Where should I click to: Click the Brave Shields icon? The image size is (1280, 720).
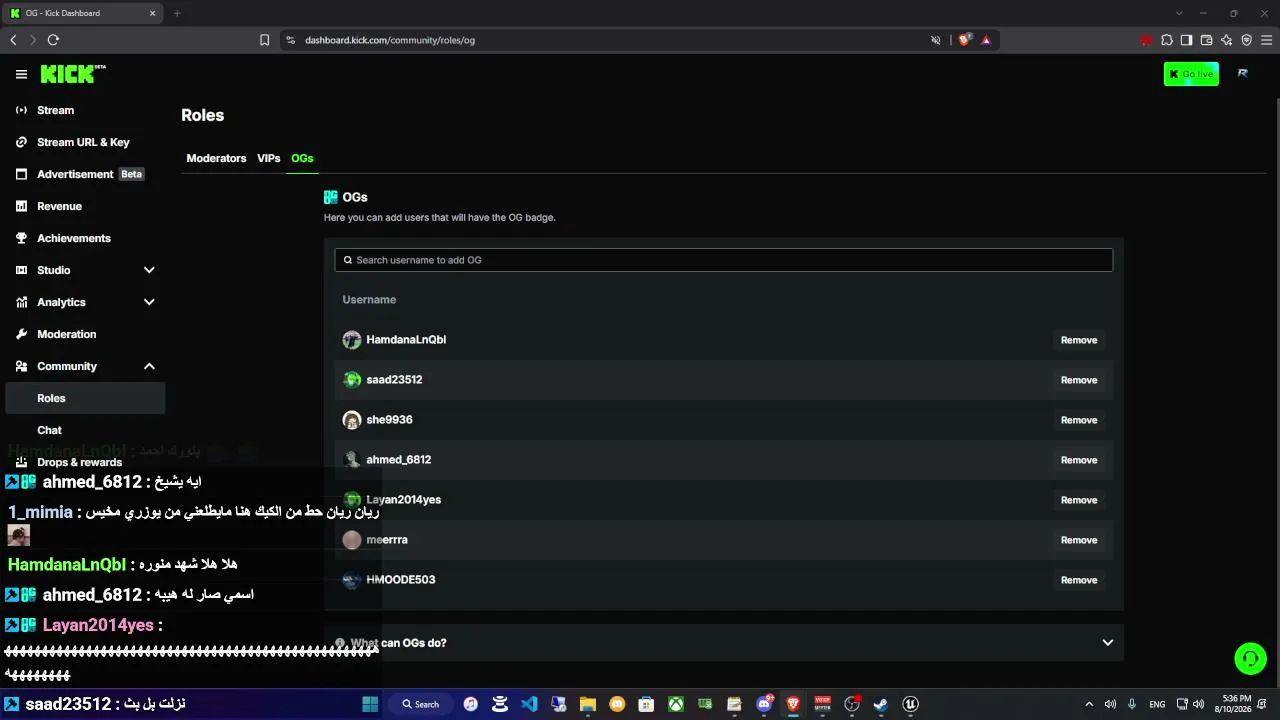(964, 40)
